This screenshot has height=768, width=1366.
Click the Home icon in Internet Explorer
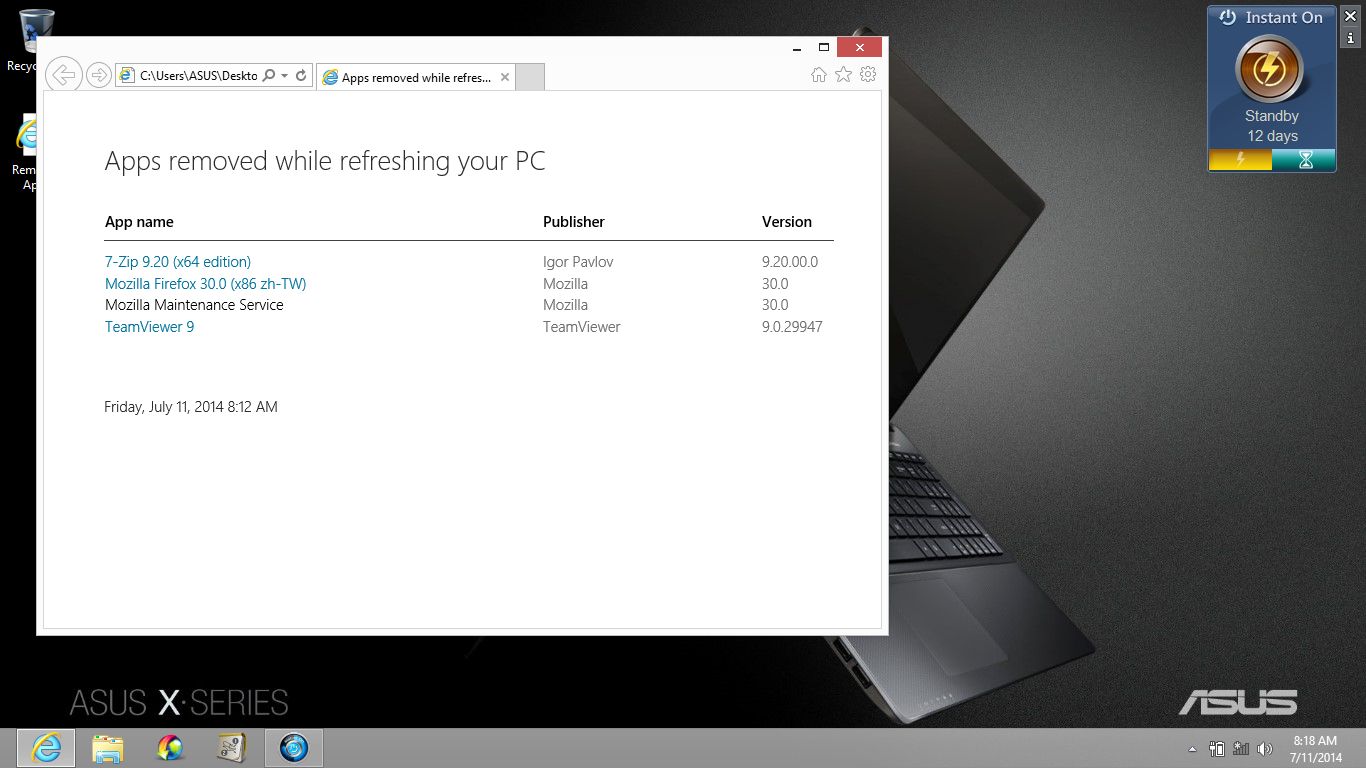819,75
